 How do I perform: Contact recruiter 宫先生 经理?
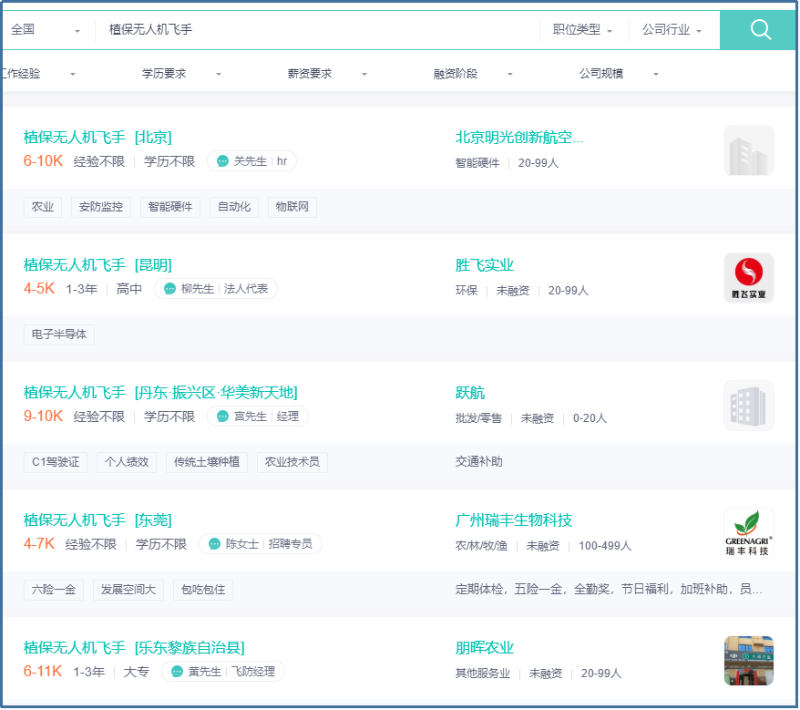[x=258, y=416]
